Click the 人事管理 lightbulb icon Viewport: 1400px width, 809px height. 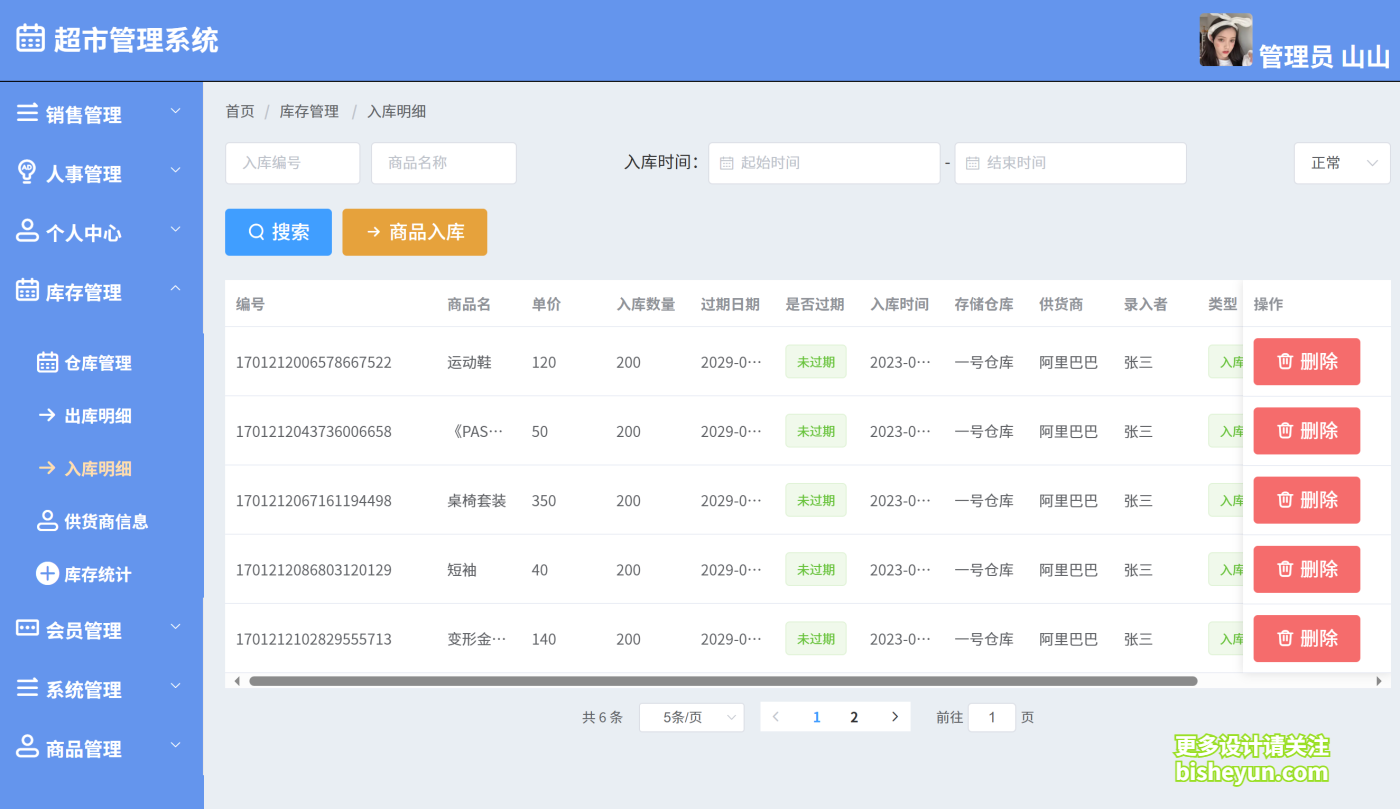pos(27,172)
